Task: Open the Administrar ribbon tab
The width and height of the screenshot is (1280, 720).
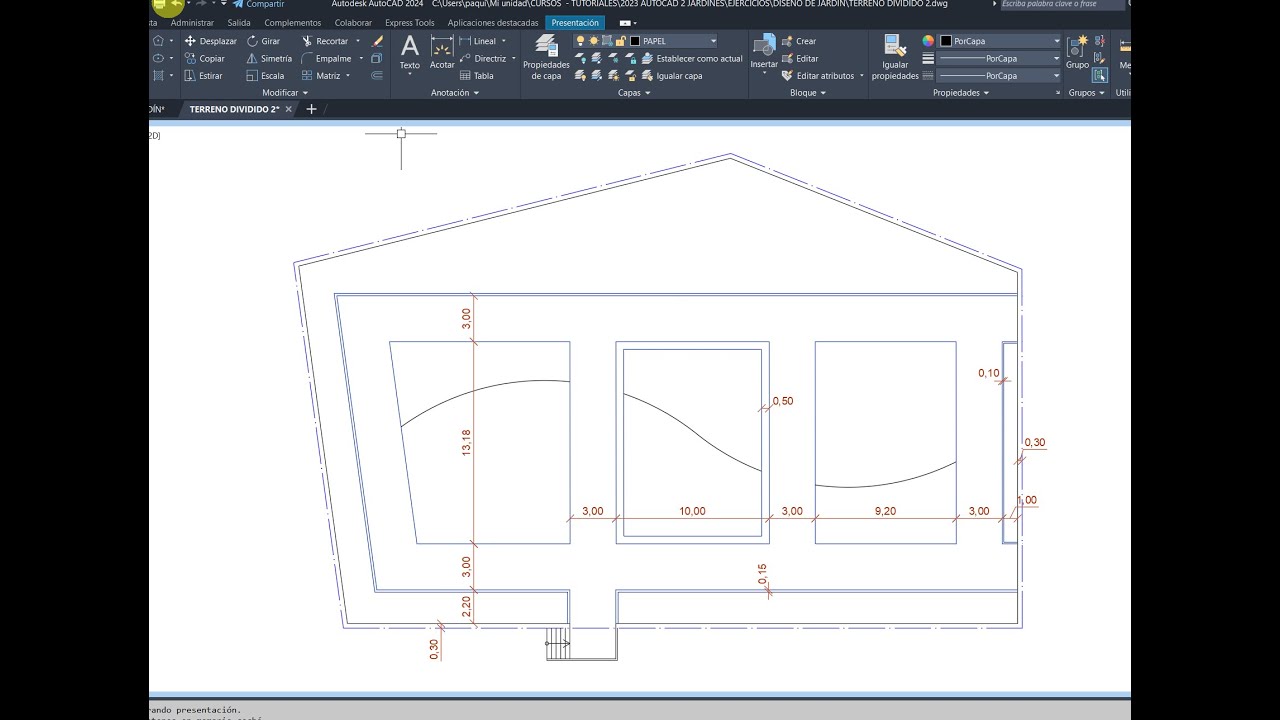Action: coord(192,22)
